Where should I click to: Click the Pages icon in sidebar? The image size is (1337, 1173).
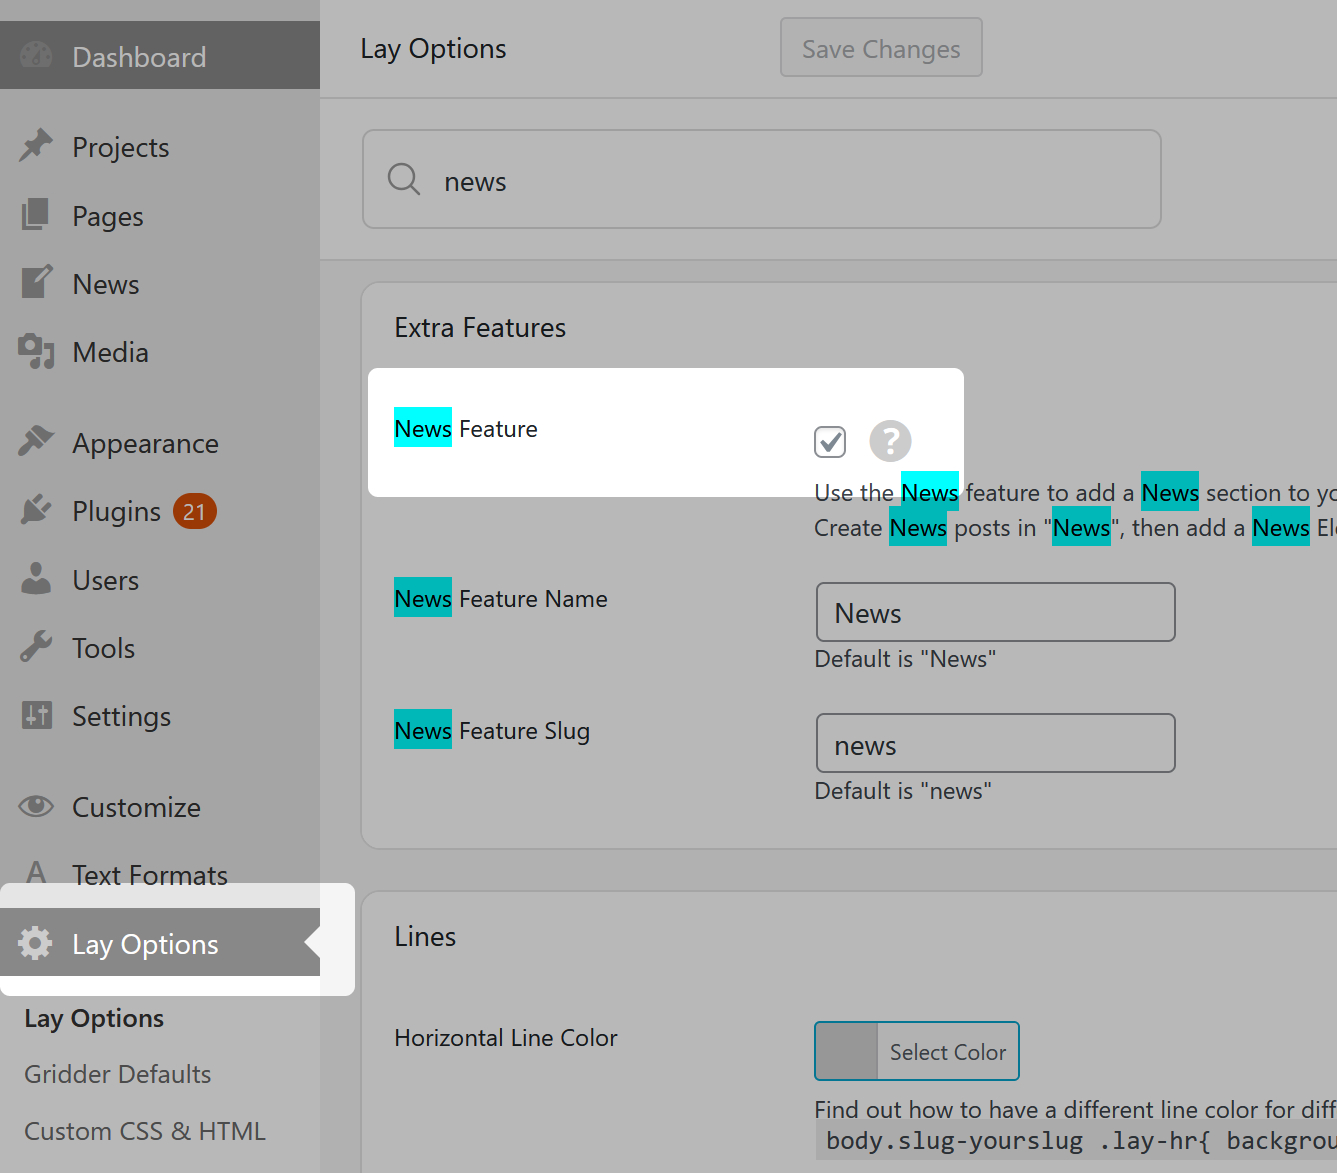pos(36,215)
